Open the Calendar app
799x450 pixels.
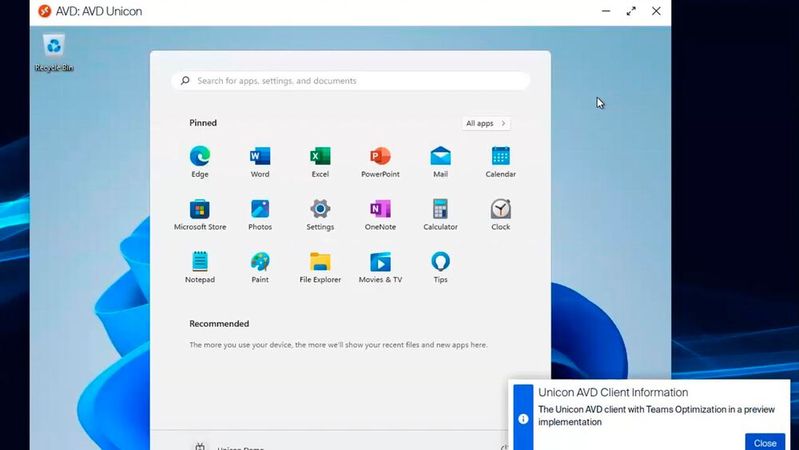(x=500, y=162)
